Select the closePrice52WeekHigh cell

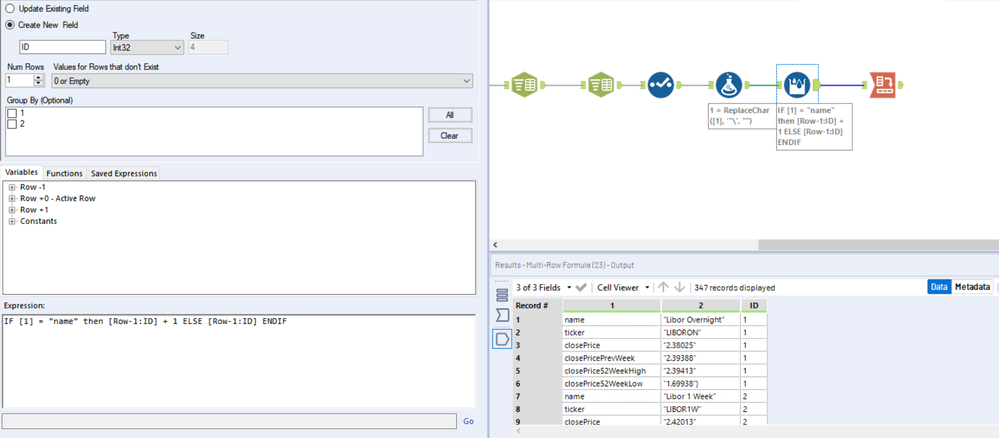(612, 370)
